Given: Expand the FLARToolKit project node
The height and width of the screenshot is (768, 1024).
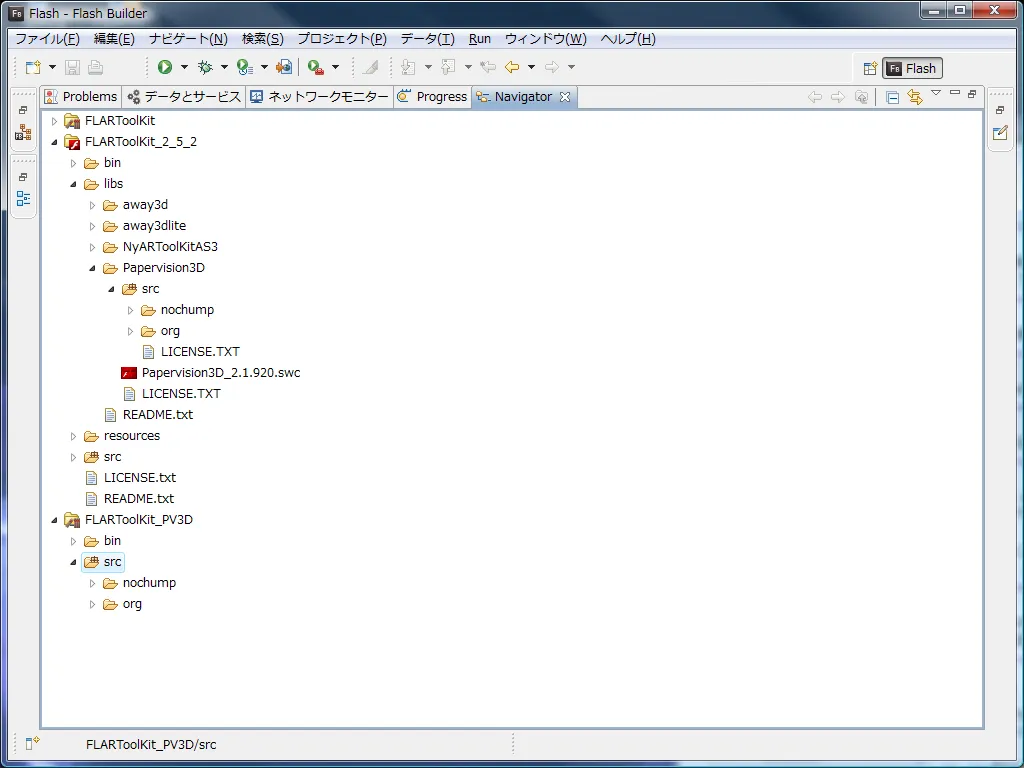Looking at the screenshot, I should tap(55, 121).
